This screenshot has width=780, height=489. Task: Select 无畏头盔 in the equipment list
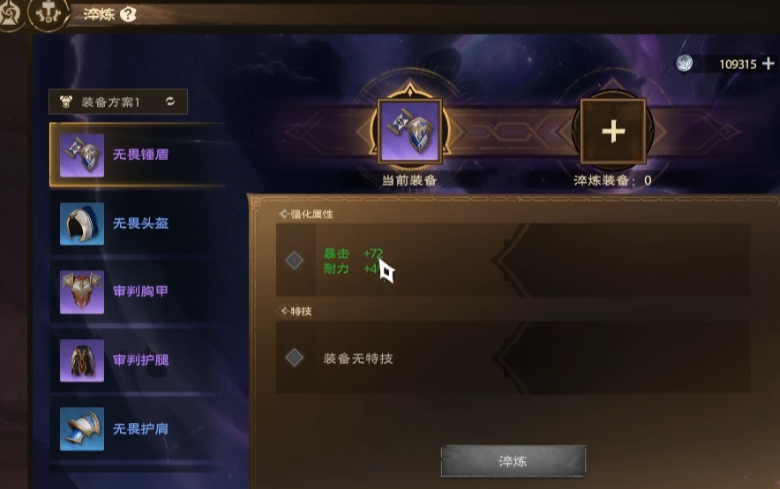137,223
